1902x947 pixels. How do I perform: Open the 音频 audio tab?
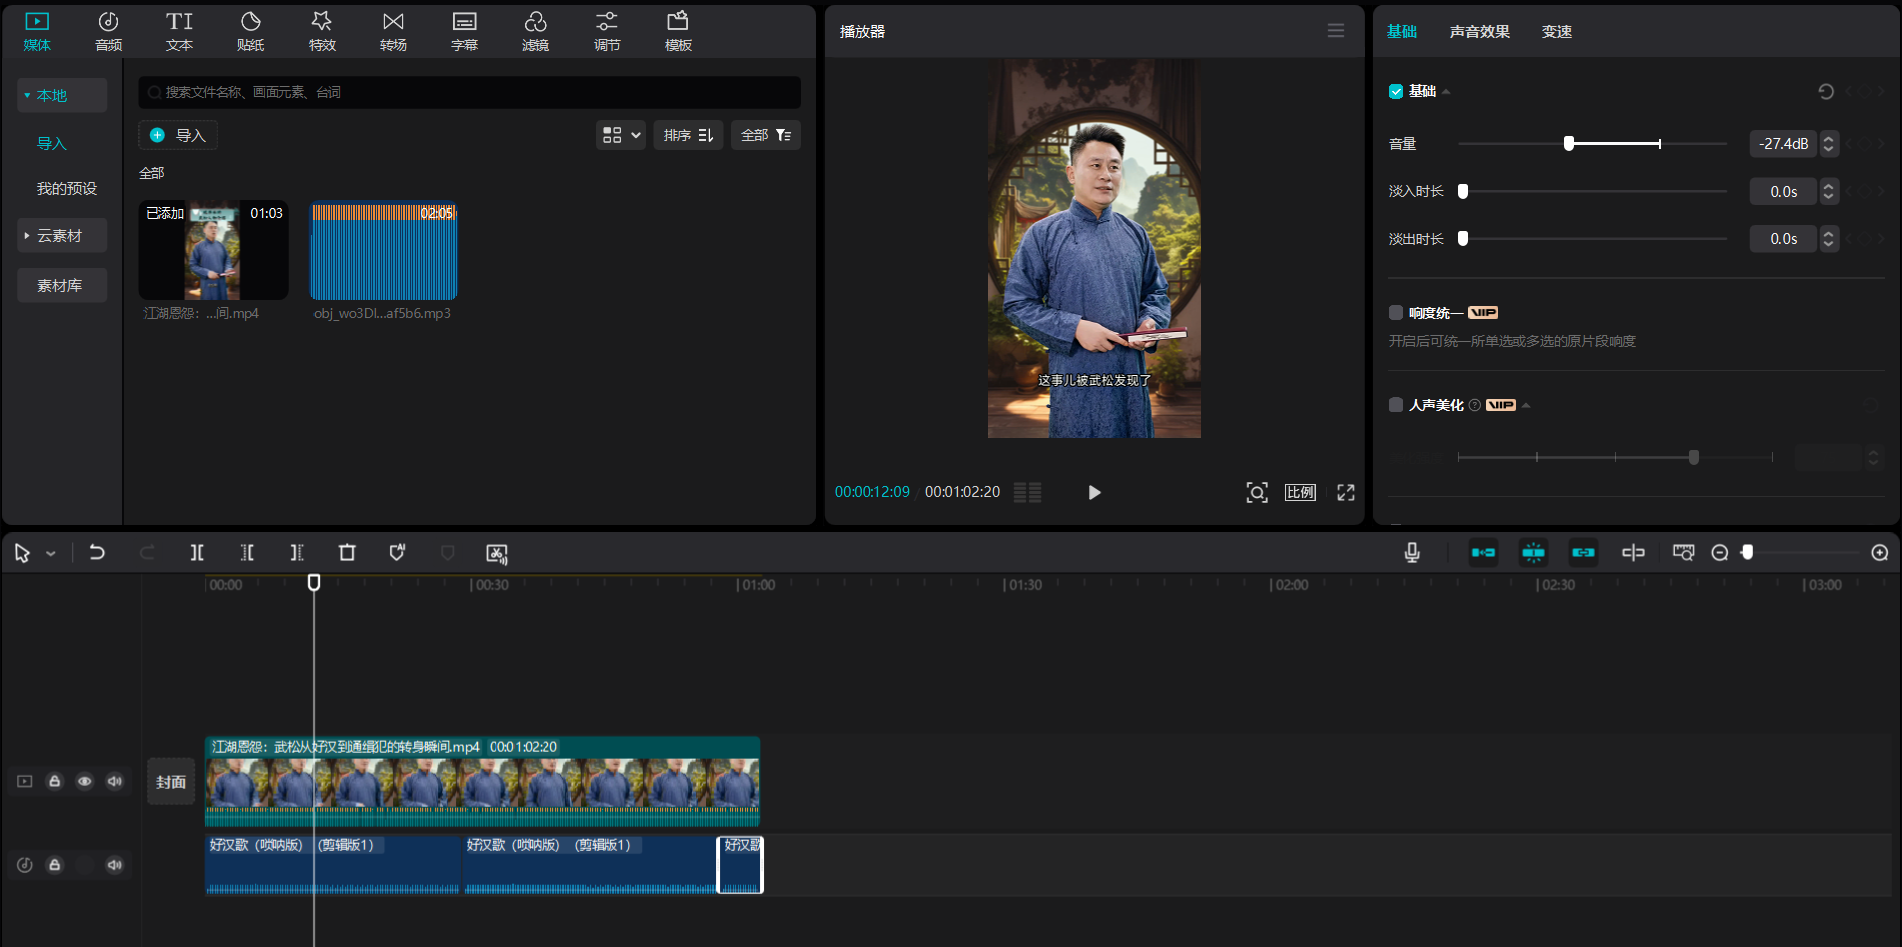coord(108,31)
